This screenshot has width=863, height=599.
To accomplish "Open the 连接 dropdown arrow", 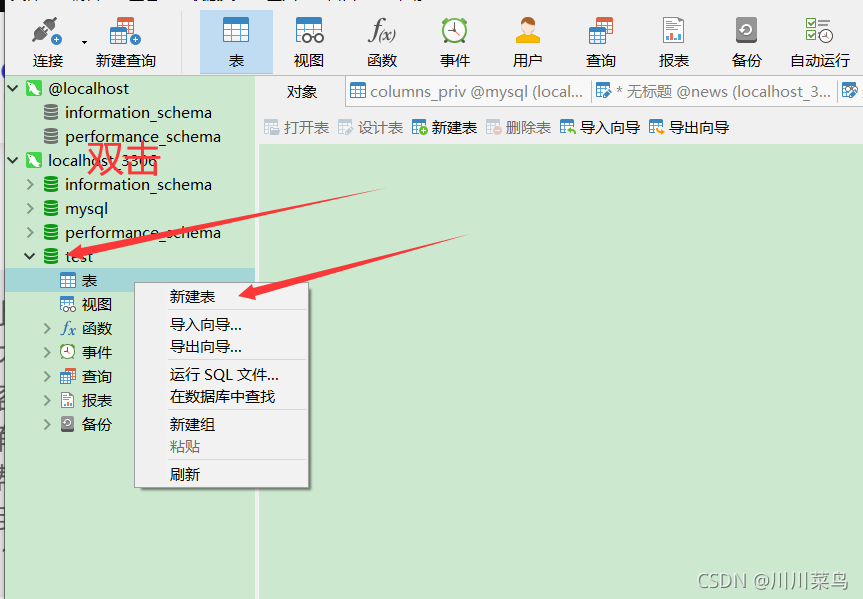I will click(x=84, y=42).
